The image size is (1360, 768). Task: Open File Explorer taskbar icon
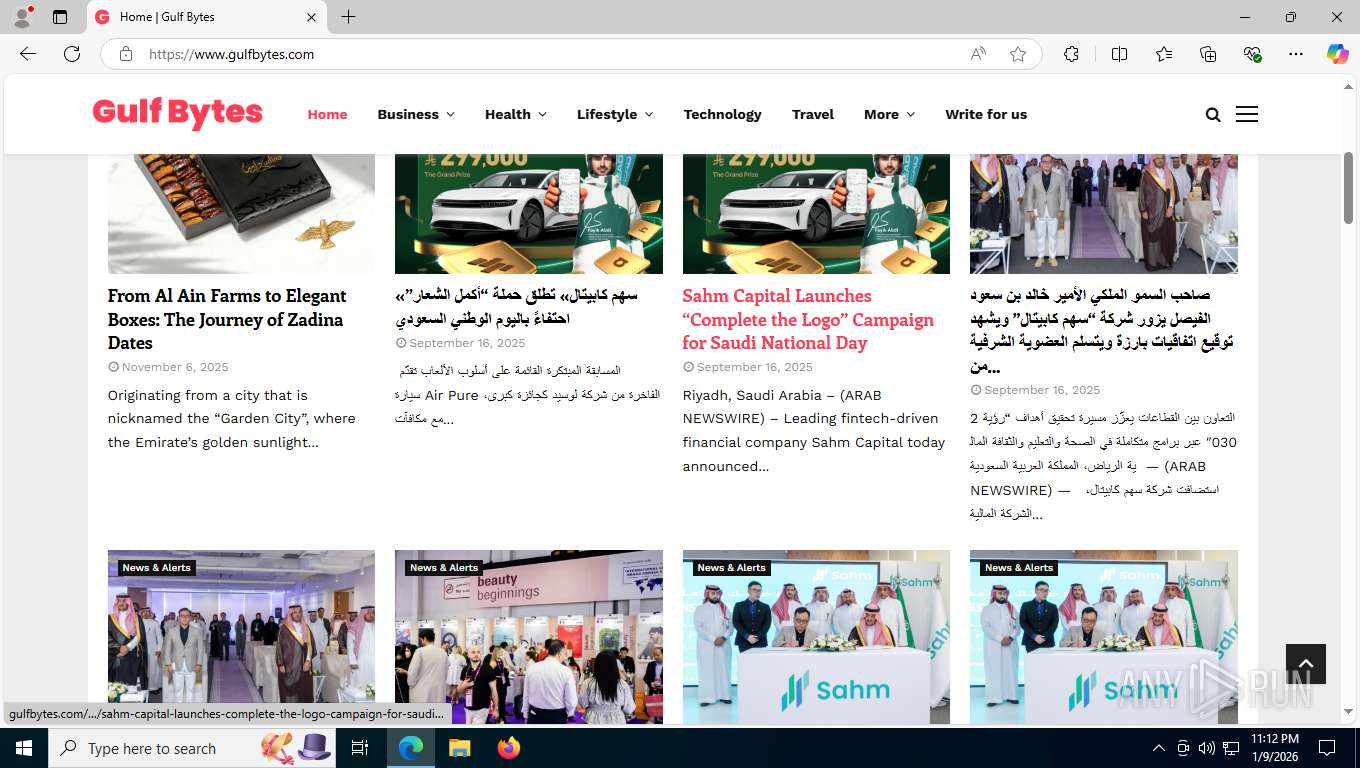[x=459, y=748]
